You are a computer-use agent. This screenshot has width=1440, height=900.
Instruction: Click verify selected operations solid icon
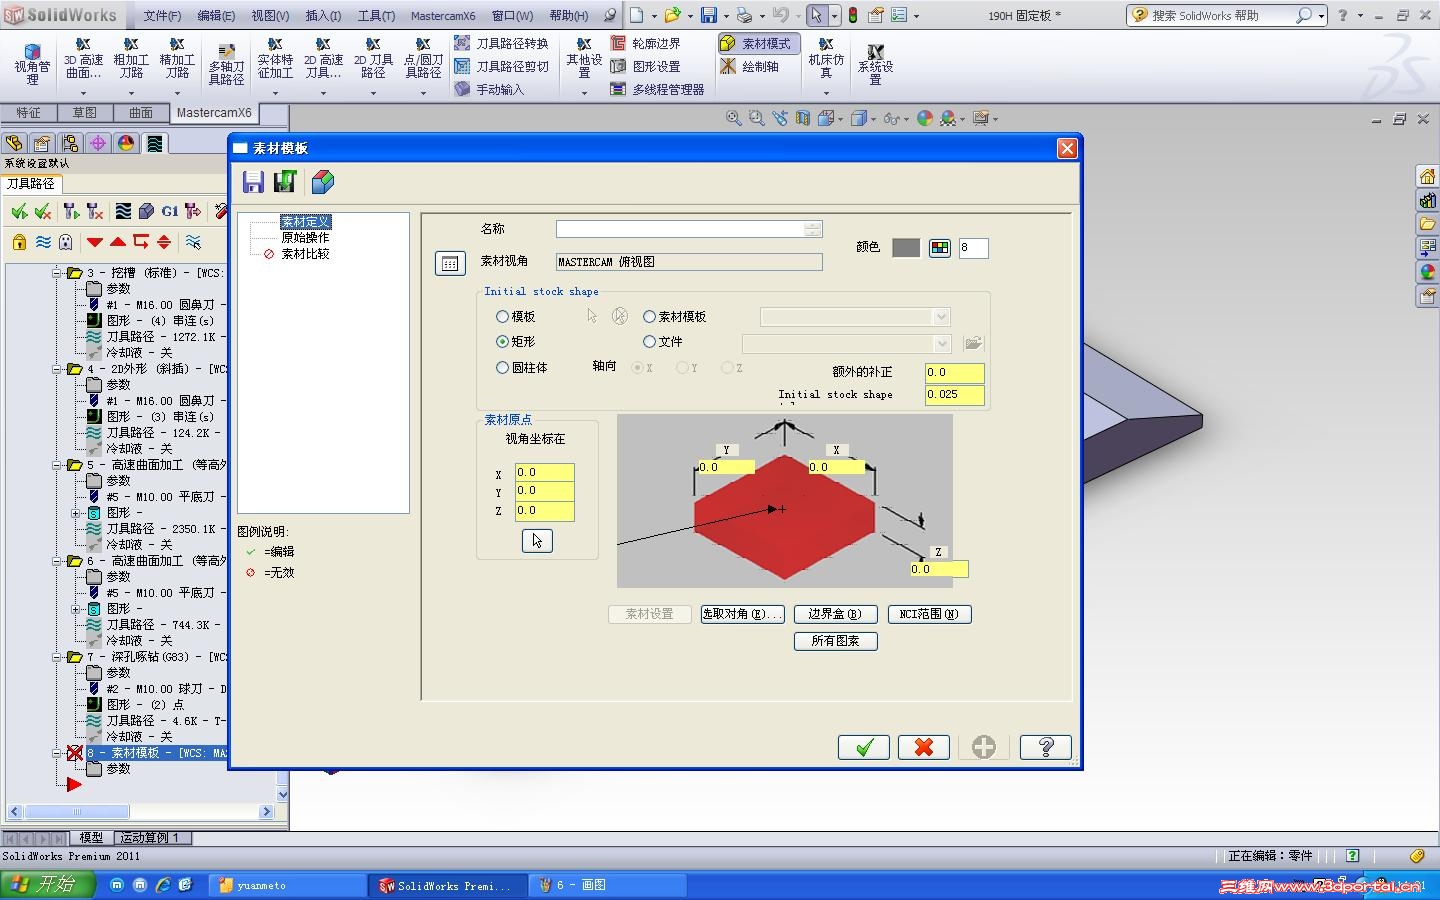click(147, 211)
